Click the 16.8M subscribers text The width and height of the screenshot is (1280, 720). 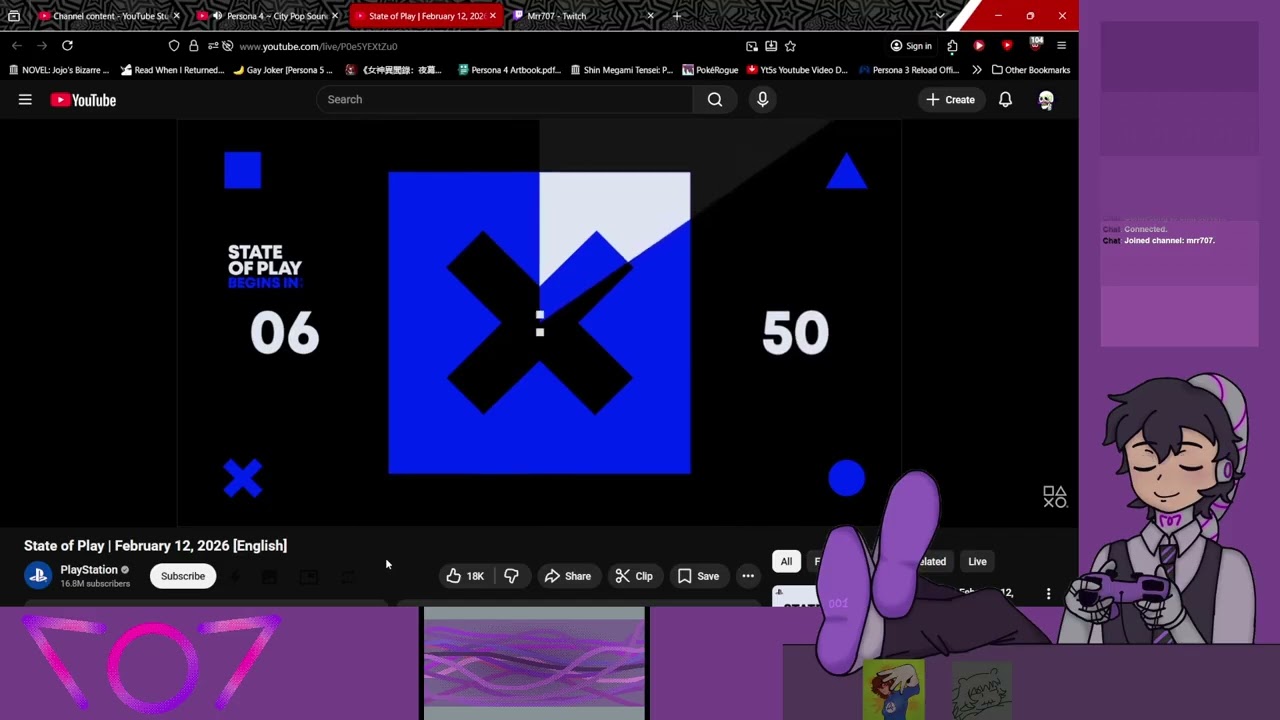coord(95,584)
